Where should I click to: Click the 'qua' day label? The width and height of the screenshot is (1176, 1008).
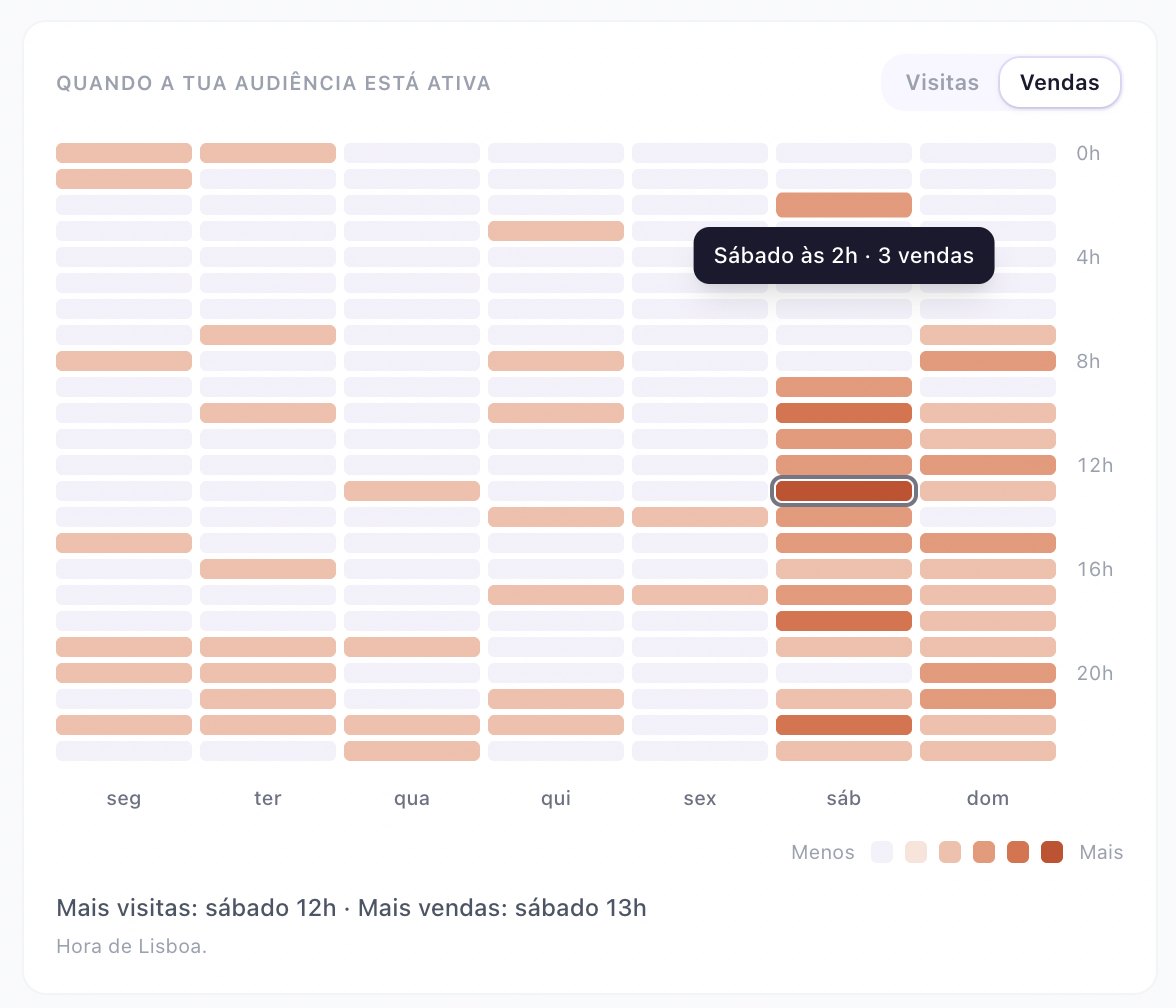click(412, 798)
